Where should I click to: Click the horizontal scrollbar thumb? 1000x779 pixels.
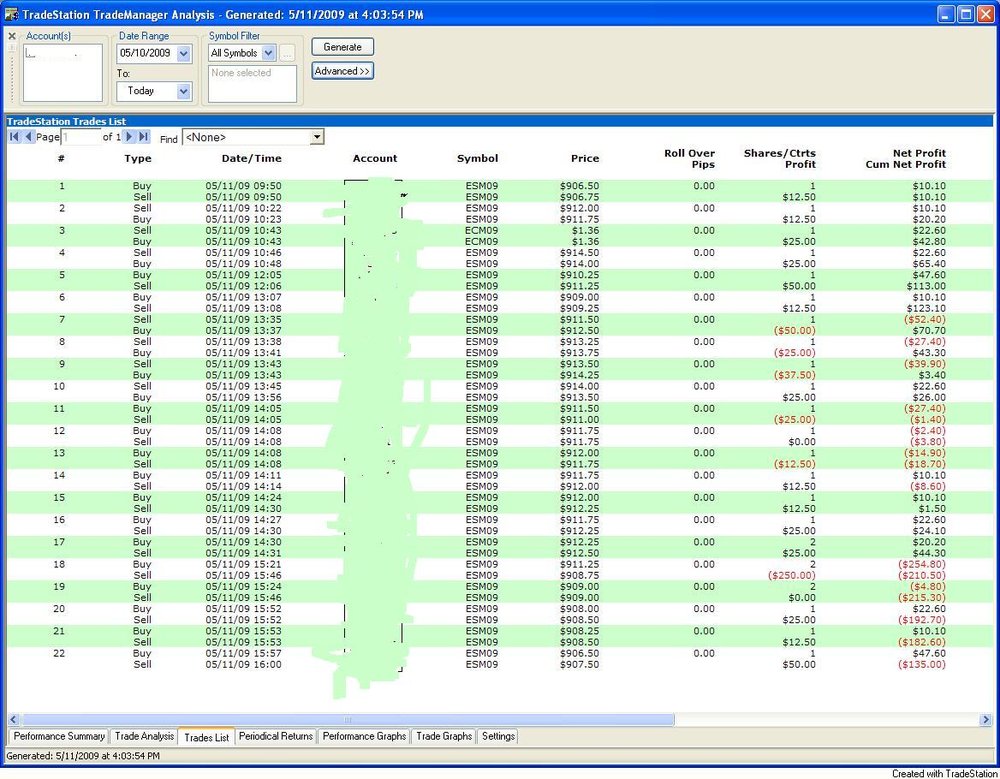tap(348, 720)
